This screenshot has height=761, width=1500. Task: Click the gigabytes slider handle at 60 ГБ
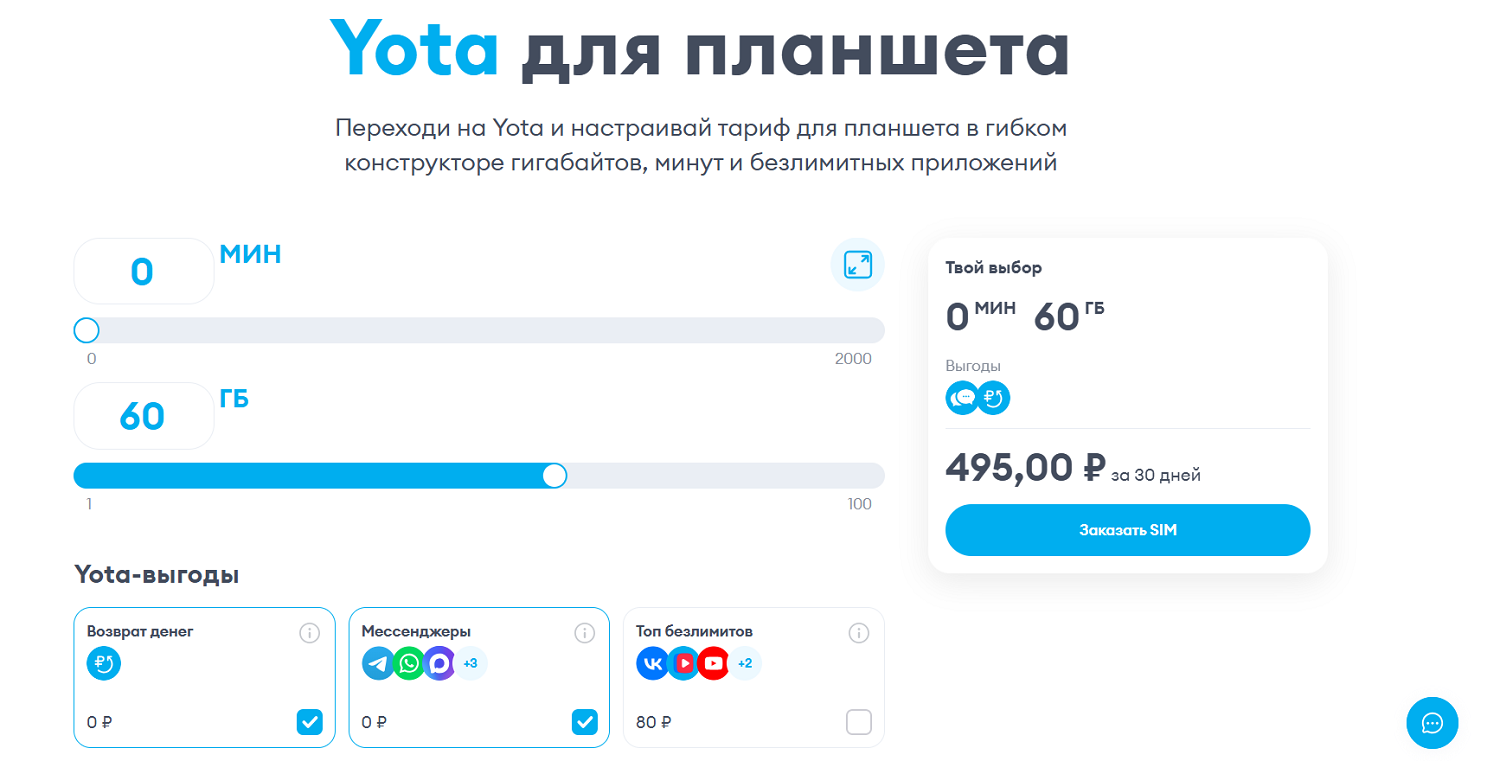tap(555, 476)
